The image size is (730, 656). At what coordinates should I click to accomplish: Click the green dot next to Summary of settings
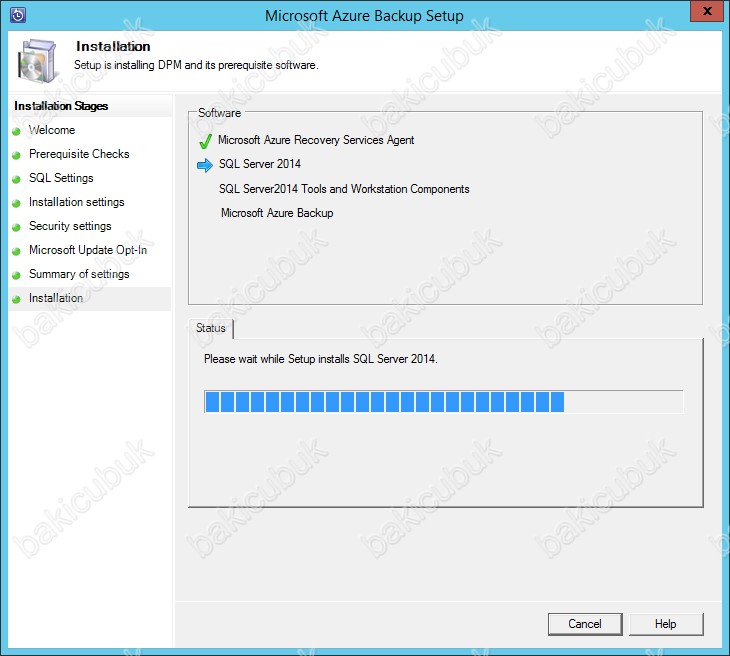point(16,275)
